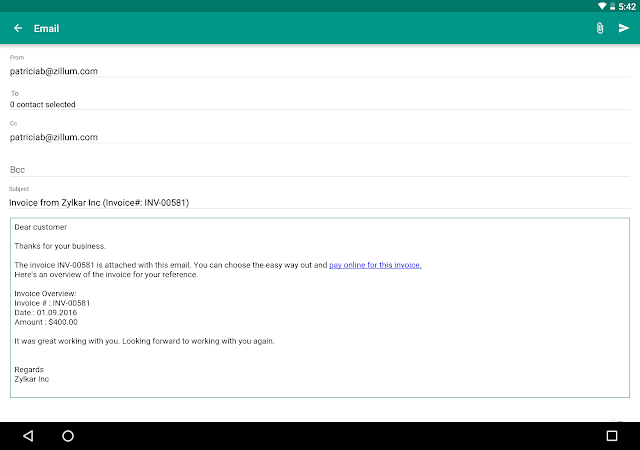Click the Date : 01.09.2016 line

pyautogui.click(x=46, y=312)
